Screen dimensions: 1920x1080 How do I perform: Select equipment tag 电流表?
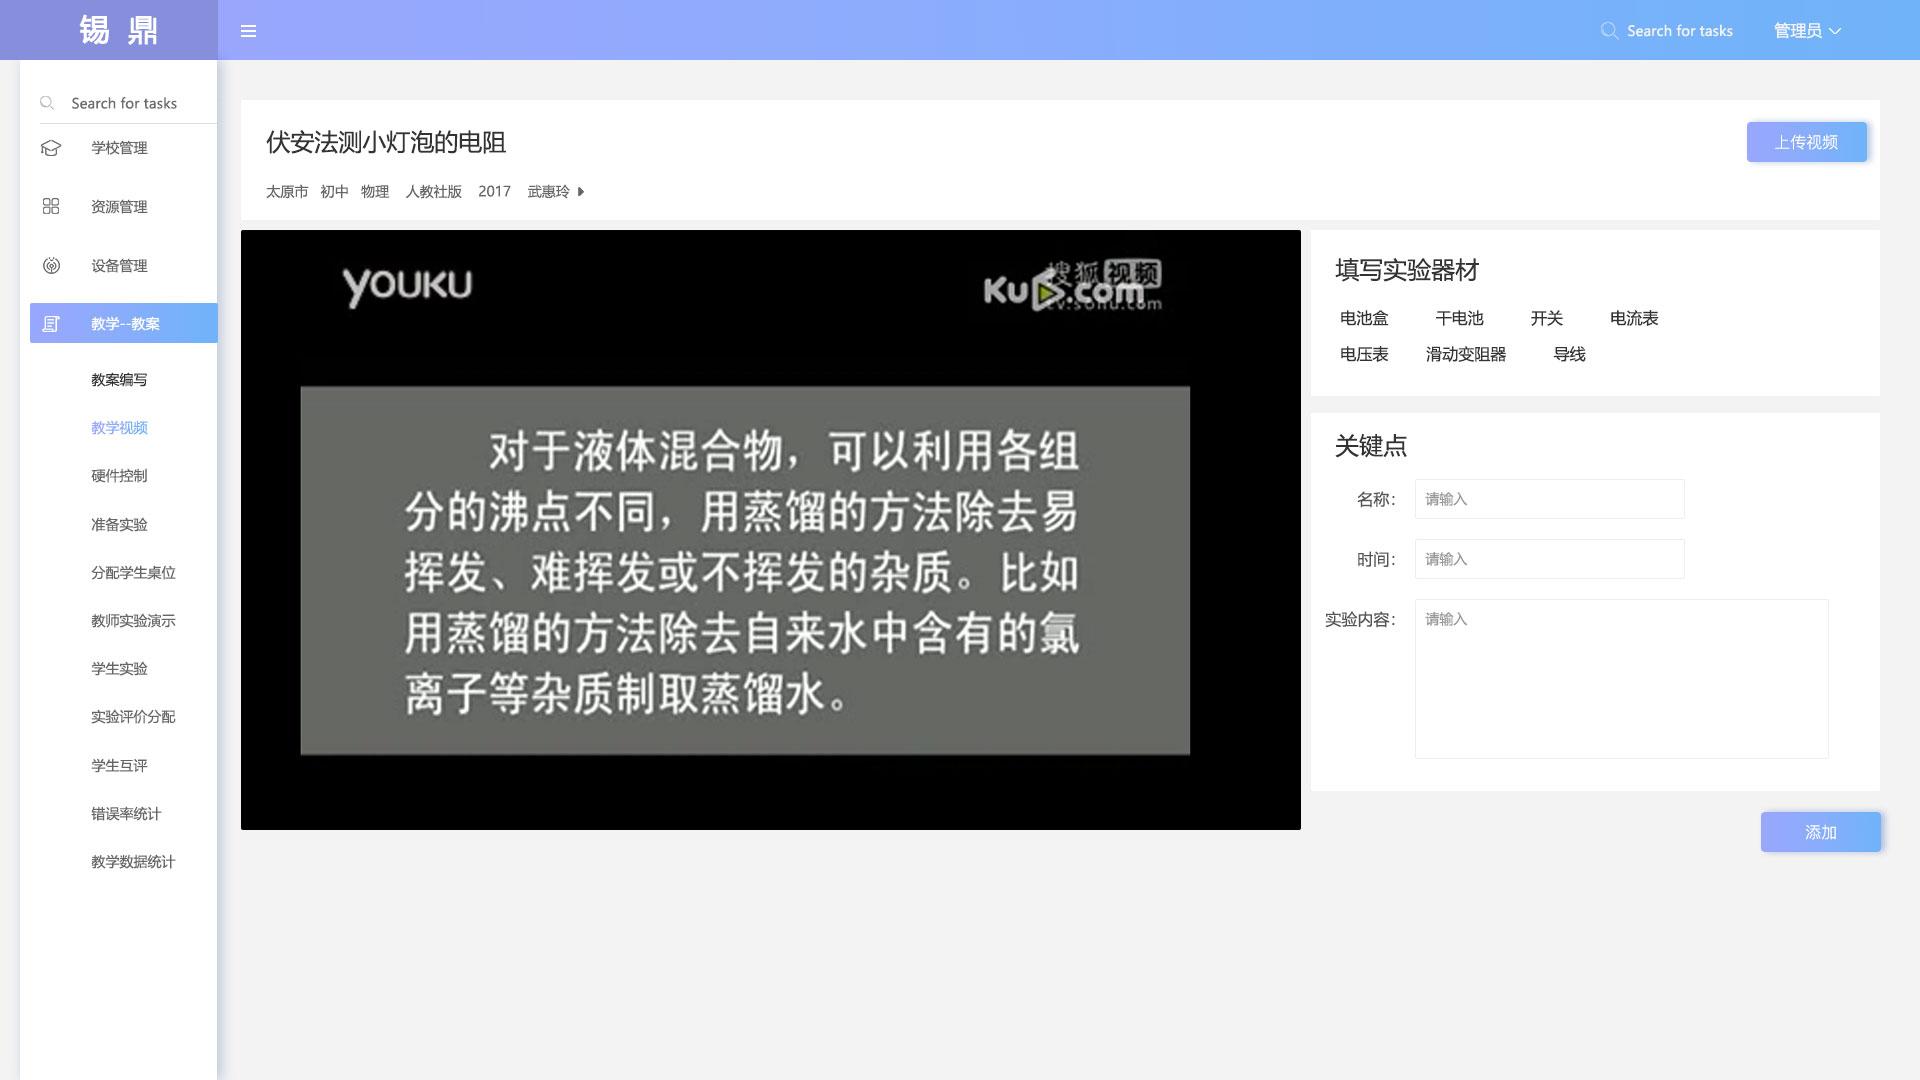[x=1634, y=318]
